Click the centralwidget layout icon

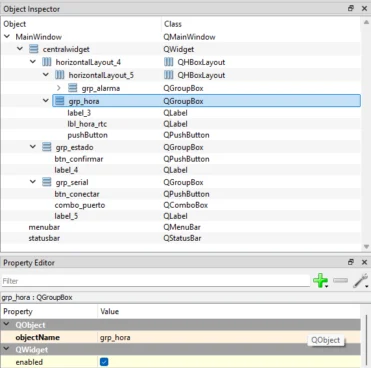click(x=34, y=49)
